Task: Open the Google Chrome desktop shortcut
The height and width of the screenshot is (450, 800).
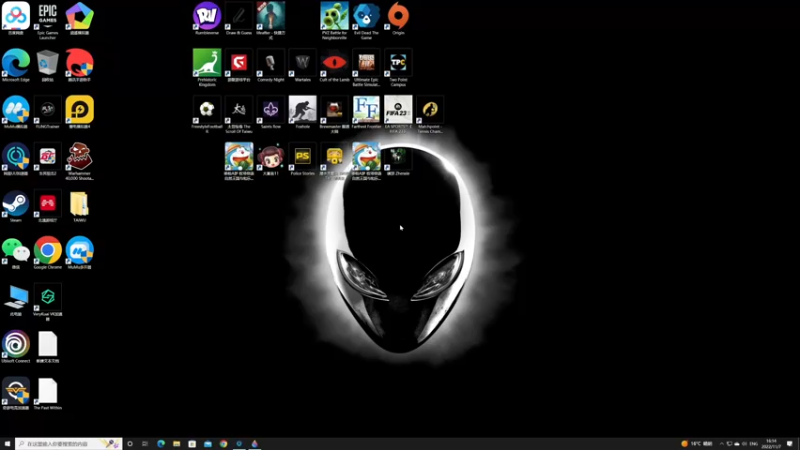Action: pos(47,253)
